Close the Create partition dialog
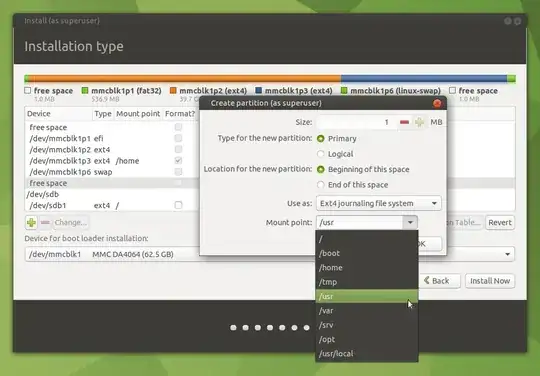 pos(437,103)
